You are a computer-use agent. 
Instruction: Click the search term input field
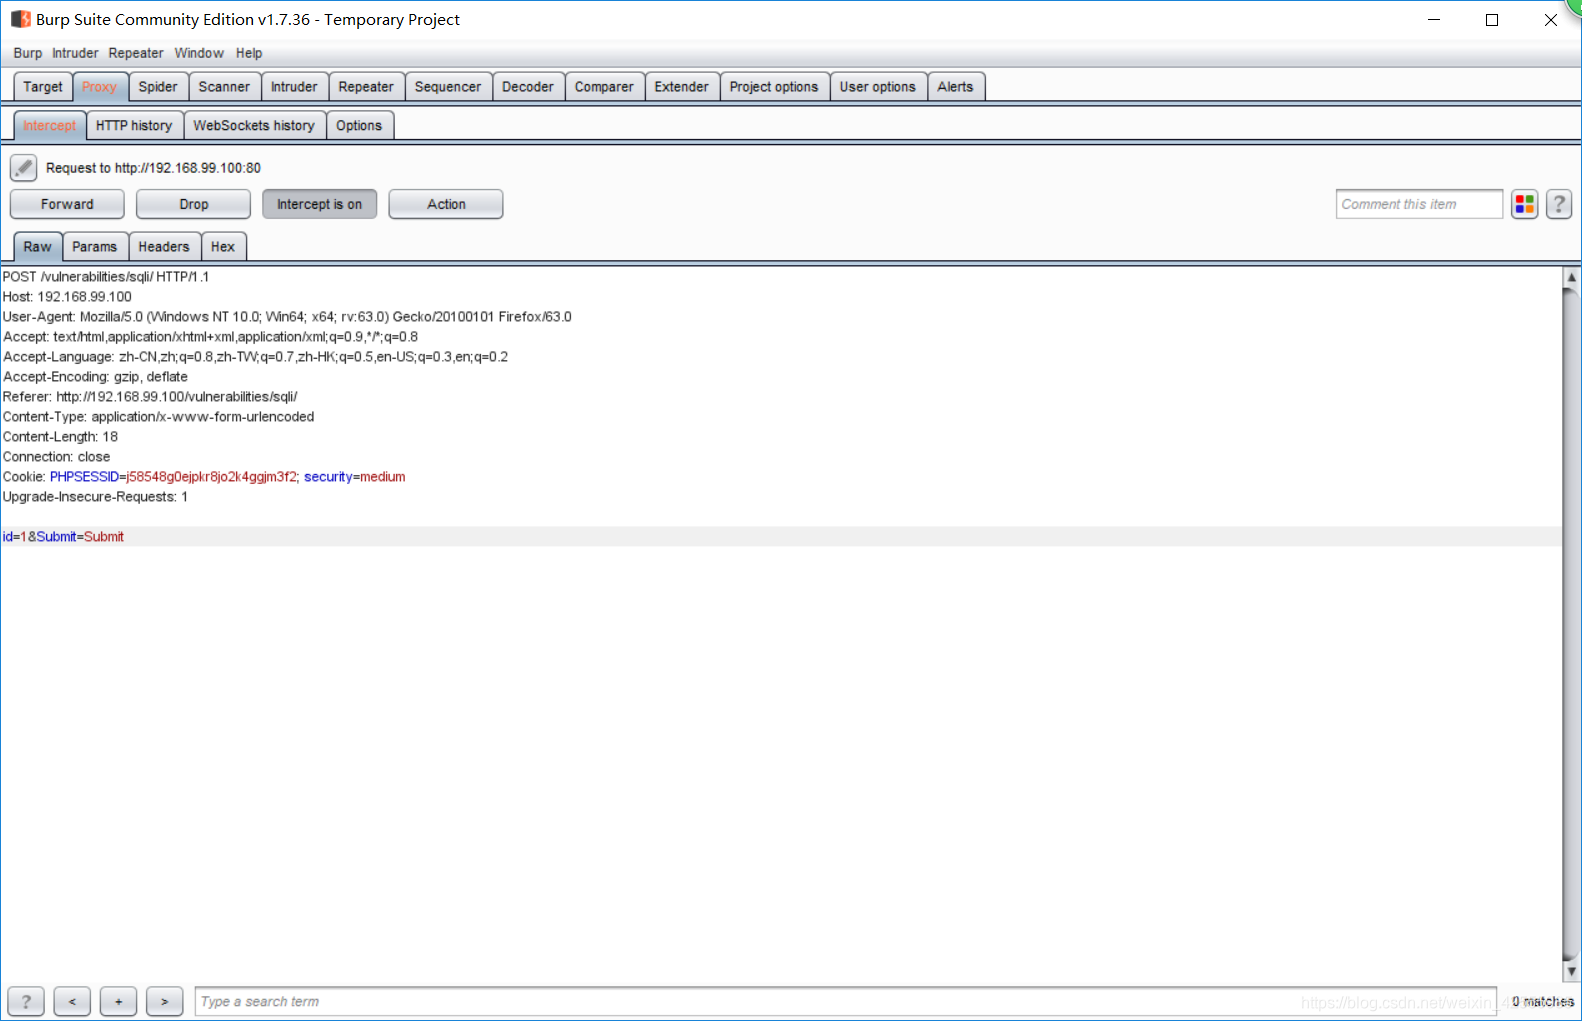click(846, 1001)
